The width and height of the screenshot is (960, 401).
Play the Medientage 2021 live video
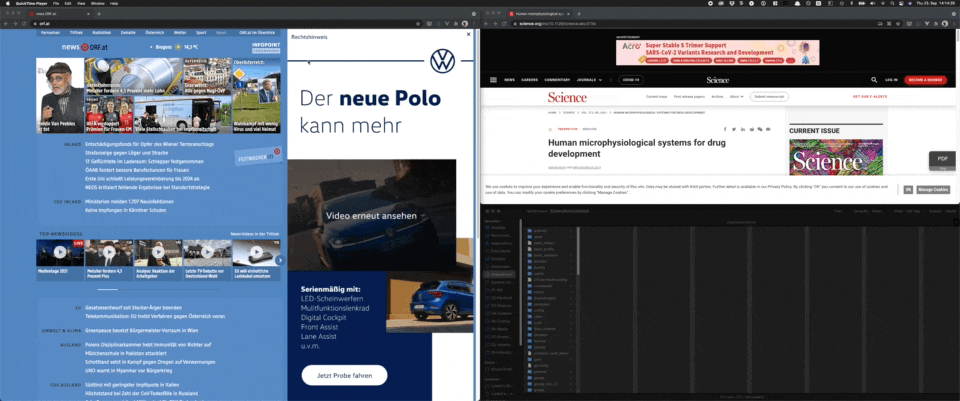click(x=60, y=252)
